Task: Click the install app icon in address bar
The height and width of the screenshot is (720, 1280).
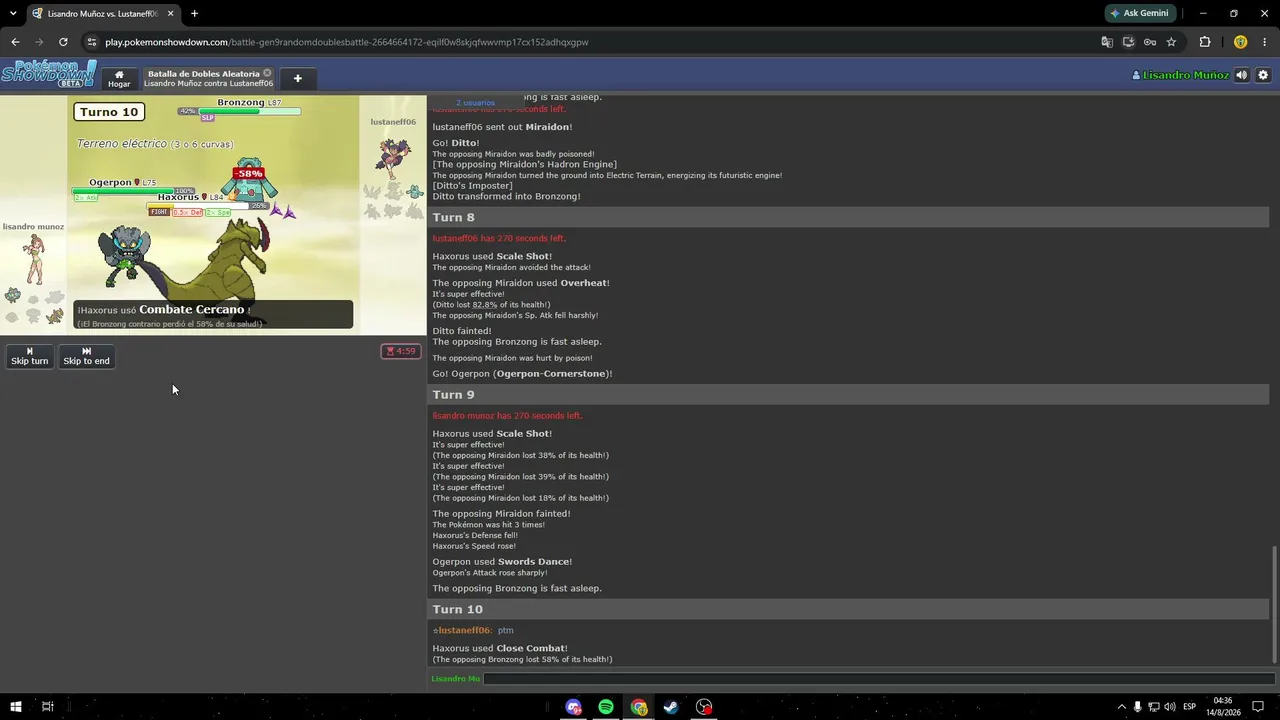Action: coord(1128,42)
